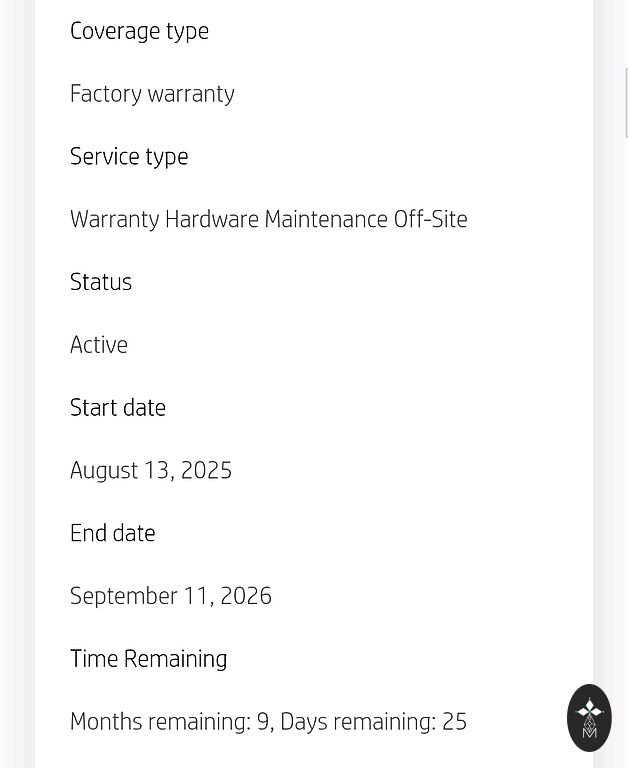
Task: Click the word September in end date
Action: tap(123, 597)
